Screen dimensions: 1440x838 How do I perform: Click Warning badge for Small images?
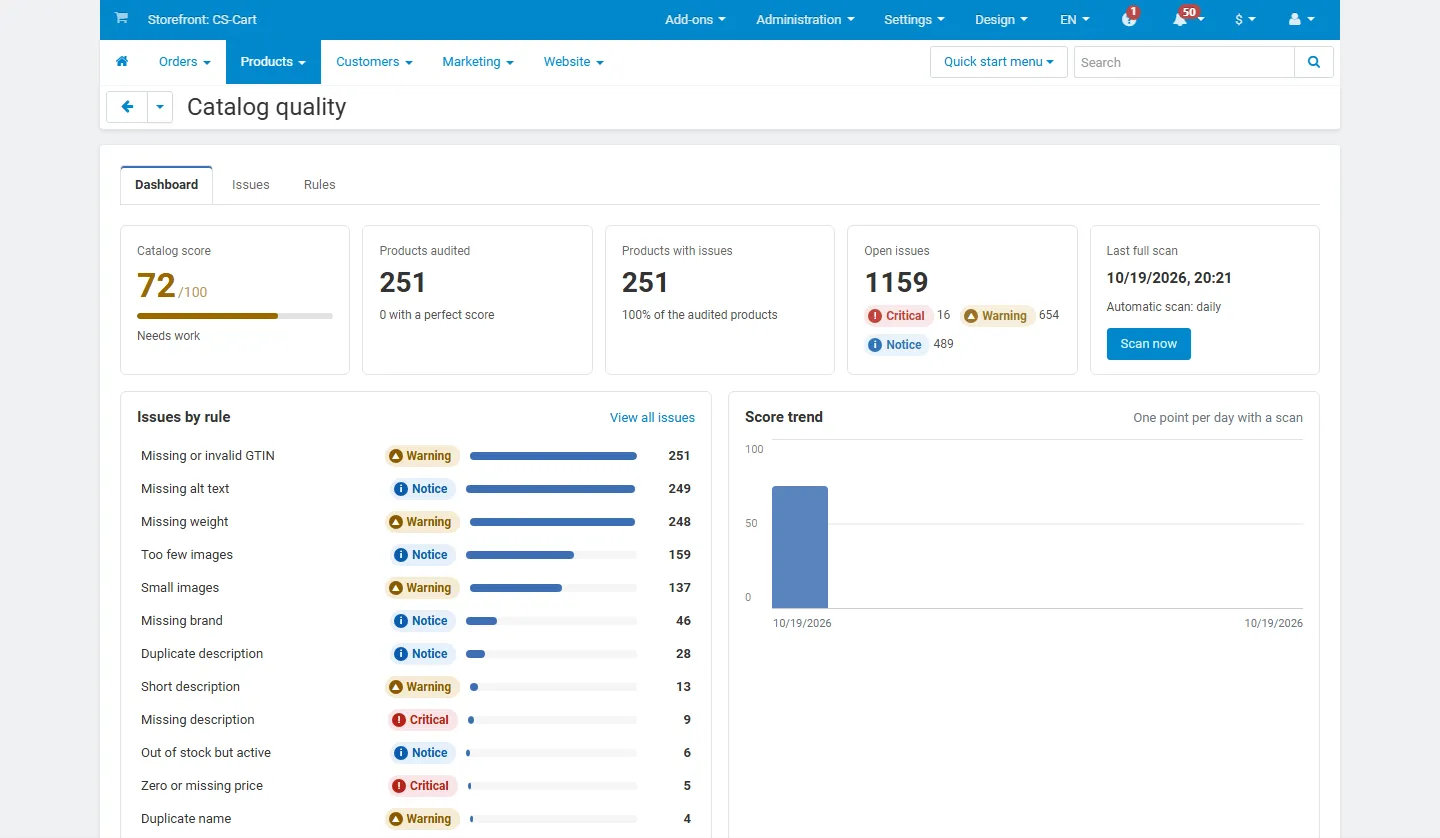[x=422, y=588]
